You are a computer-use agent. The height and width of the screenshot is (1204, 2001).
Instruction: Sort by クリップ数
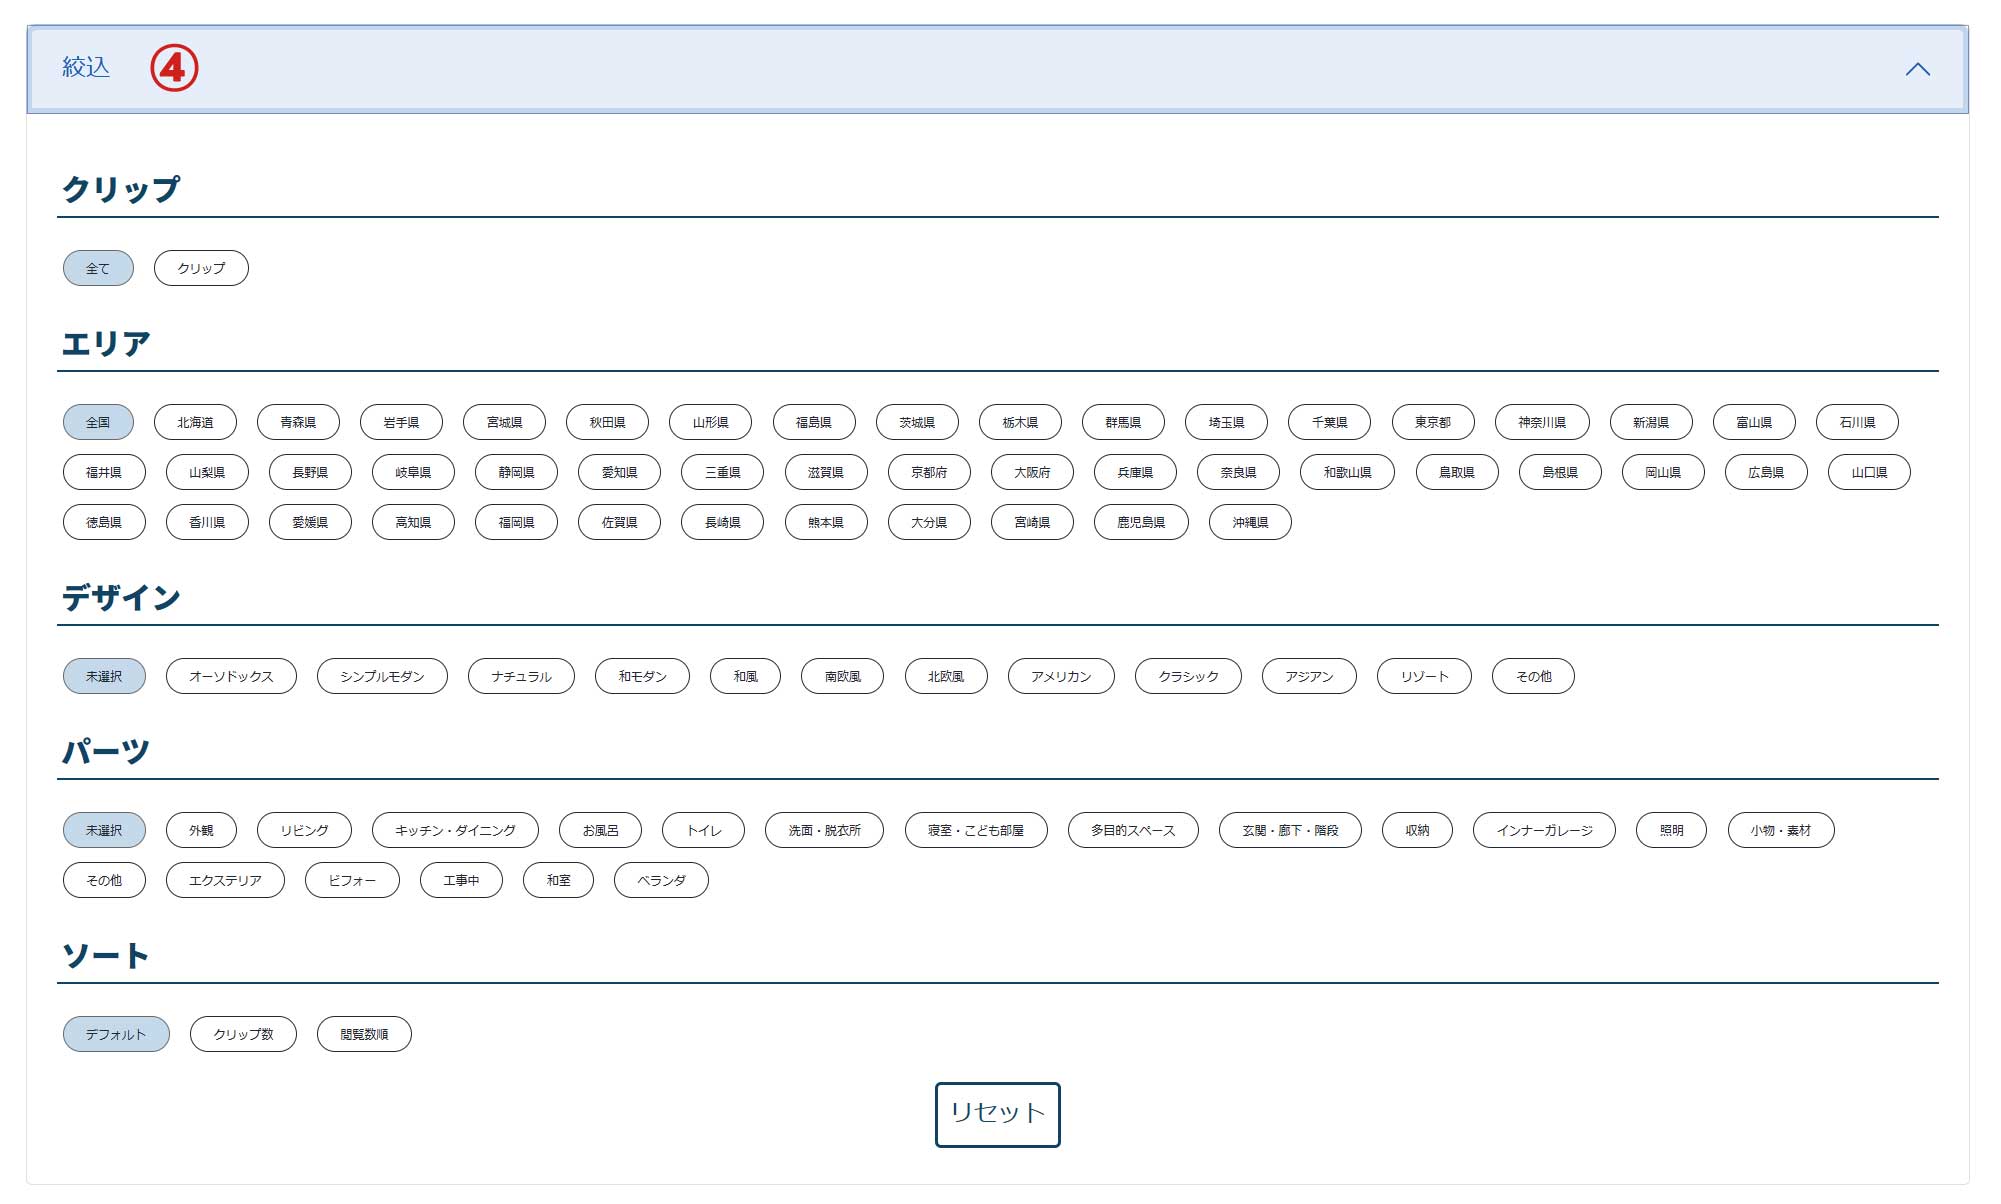(243, 1034)
